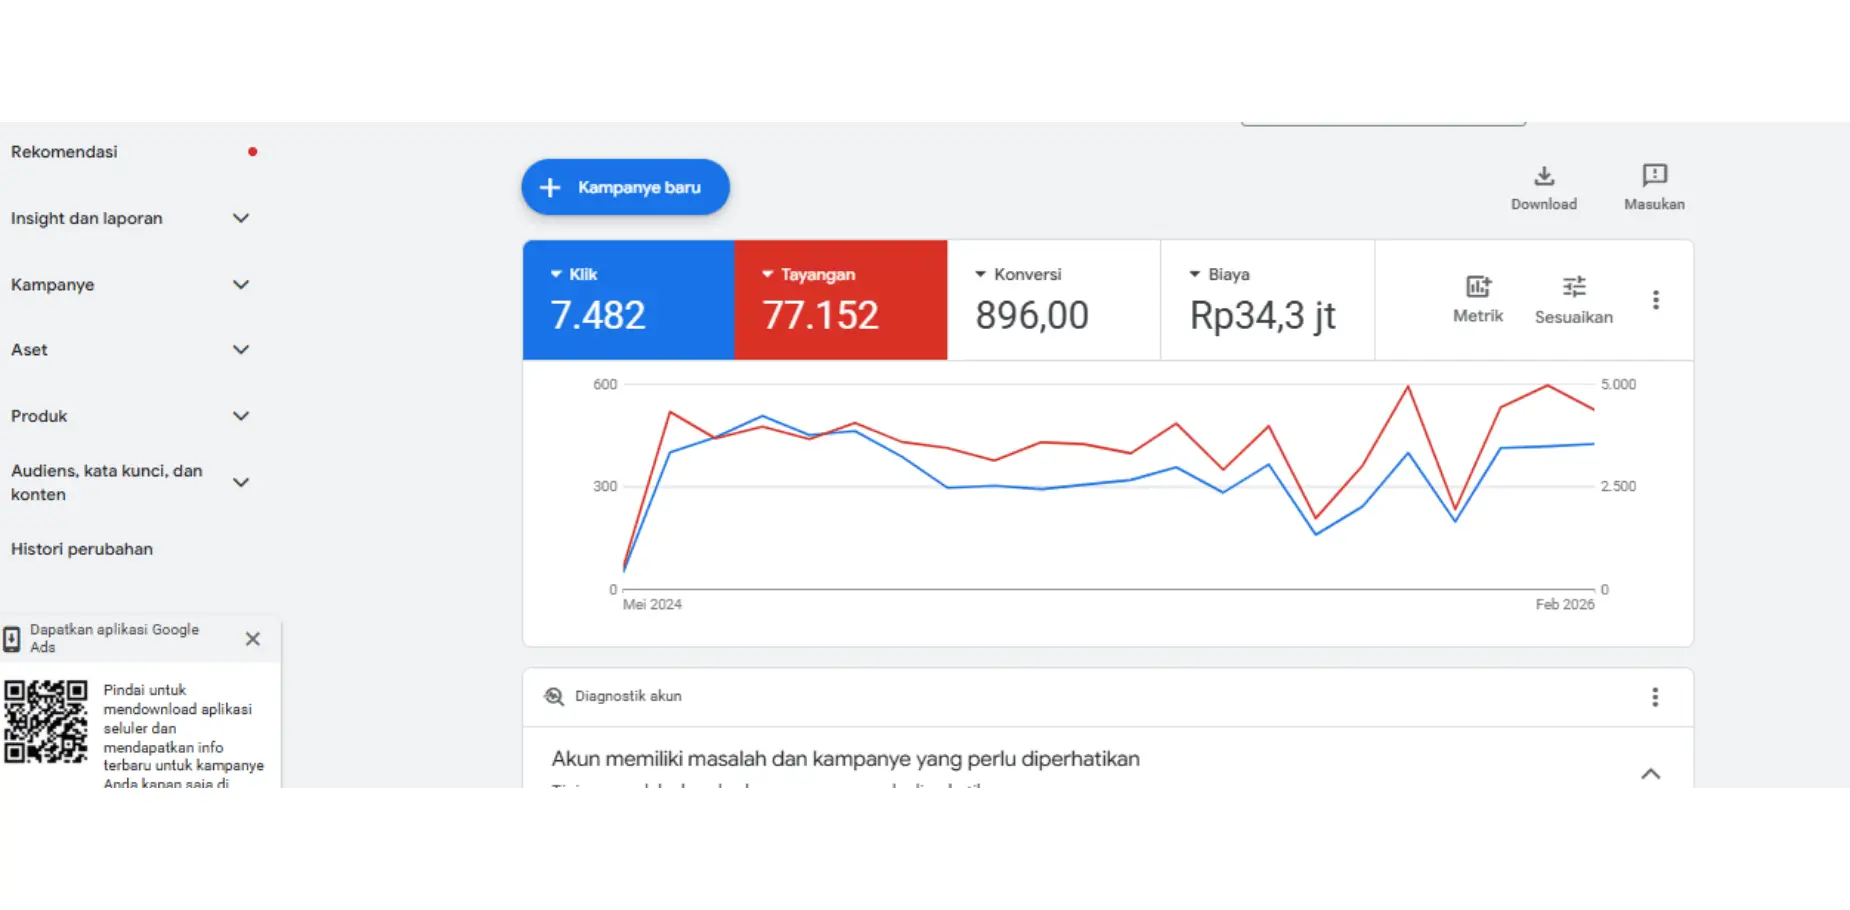Expand the Aset sidebar section
Image resolution: width=1850 pixels, height=910 pixels.
[240, 350]
